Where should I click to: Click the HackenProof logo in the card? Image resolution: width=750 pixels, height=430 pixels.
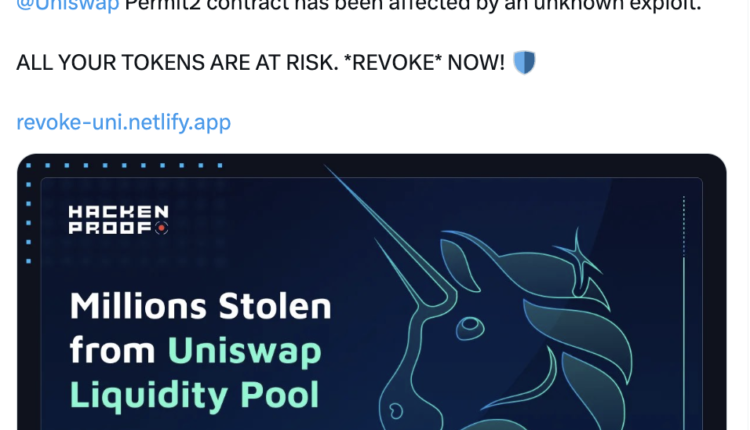pyautogui.click(x=119, y=220)
